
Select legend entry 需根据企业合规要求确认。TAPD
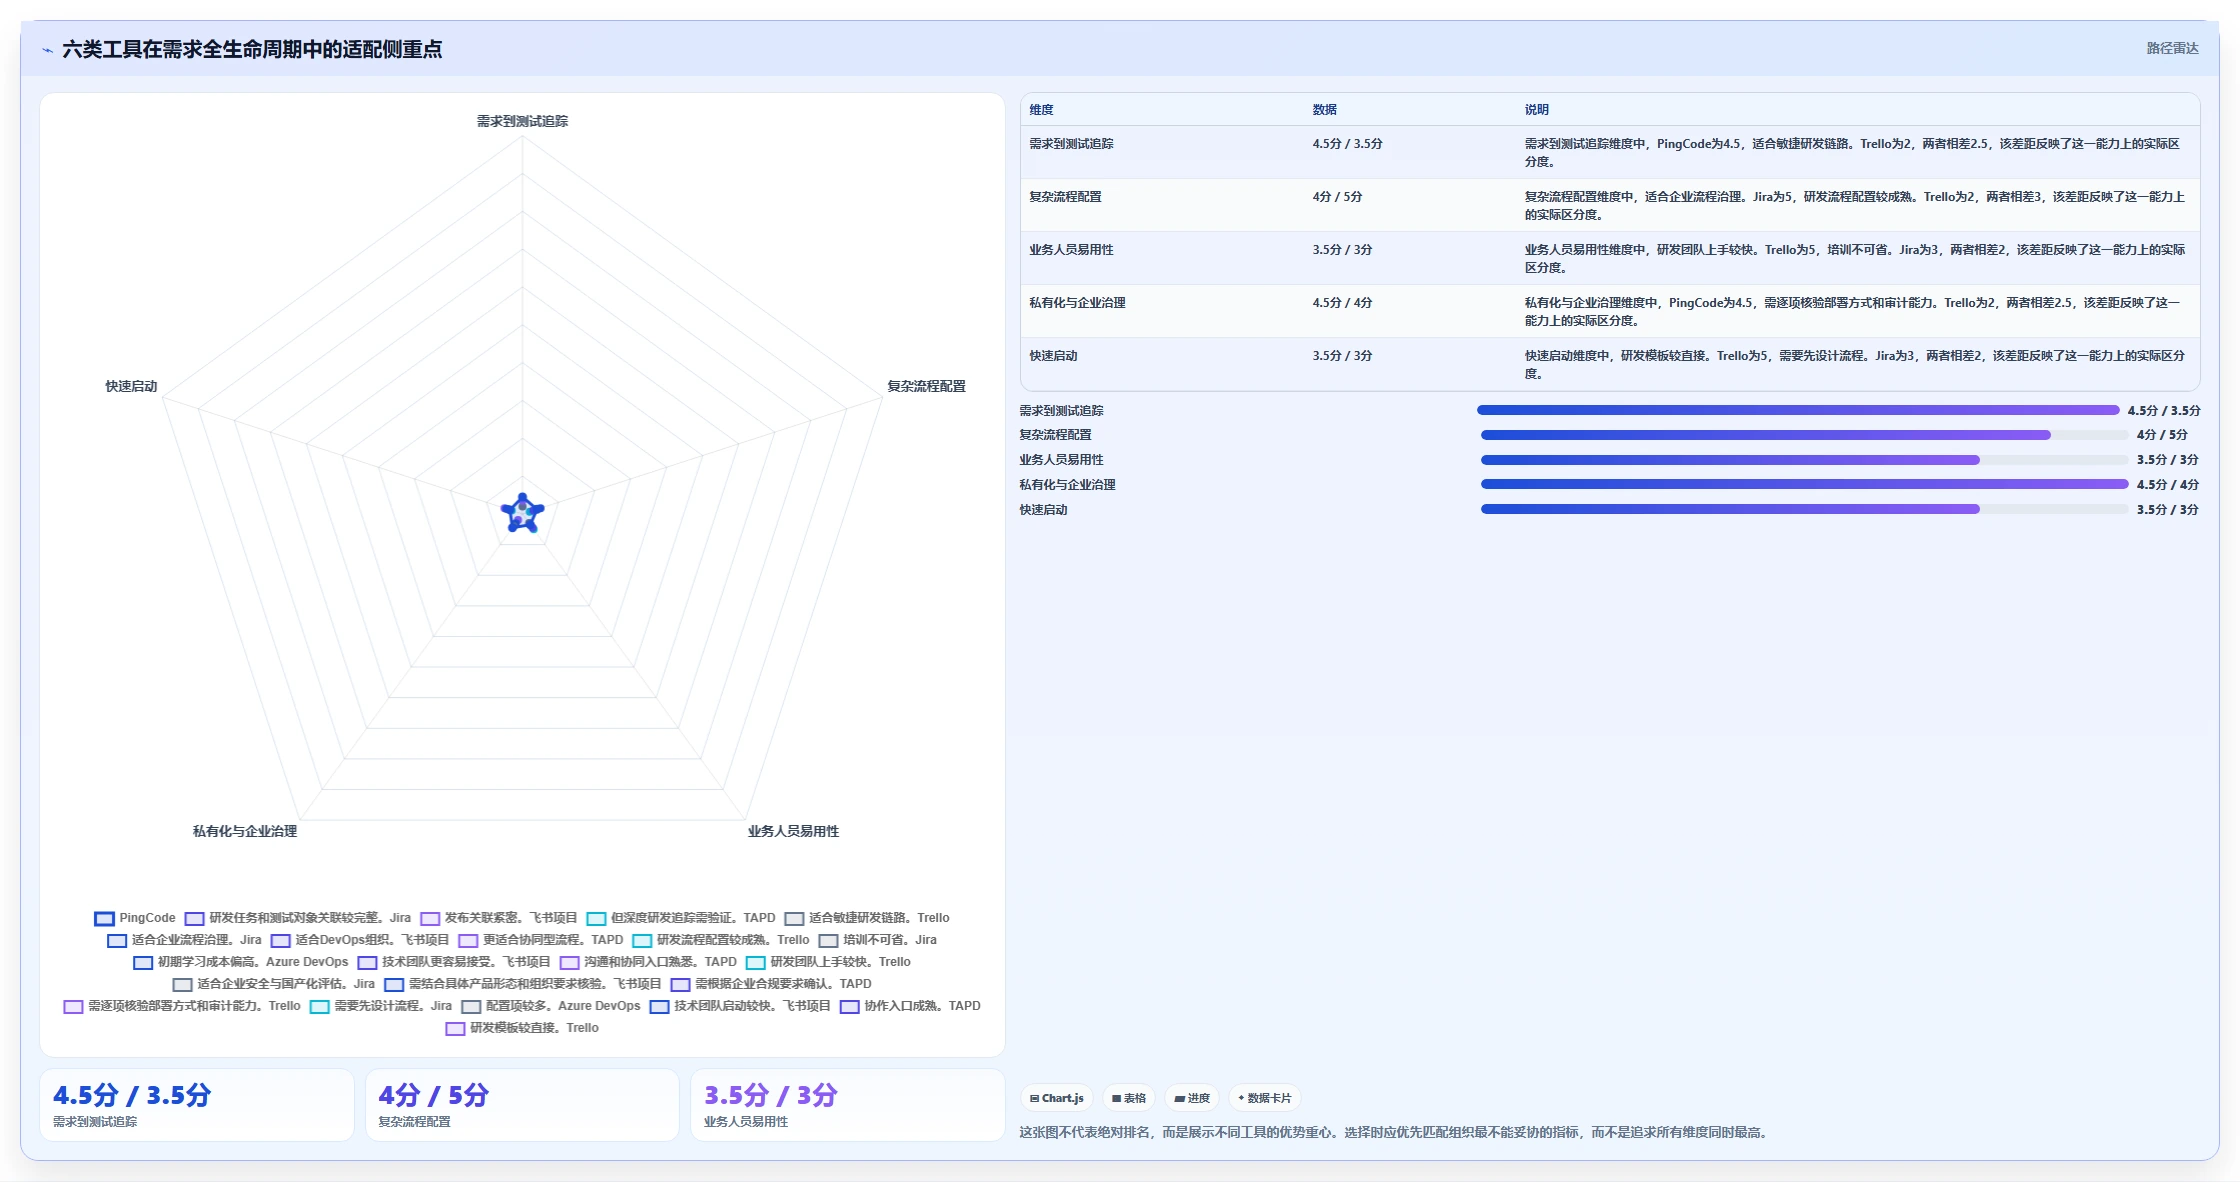coord(771,984)
